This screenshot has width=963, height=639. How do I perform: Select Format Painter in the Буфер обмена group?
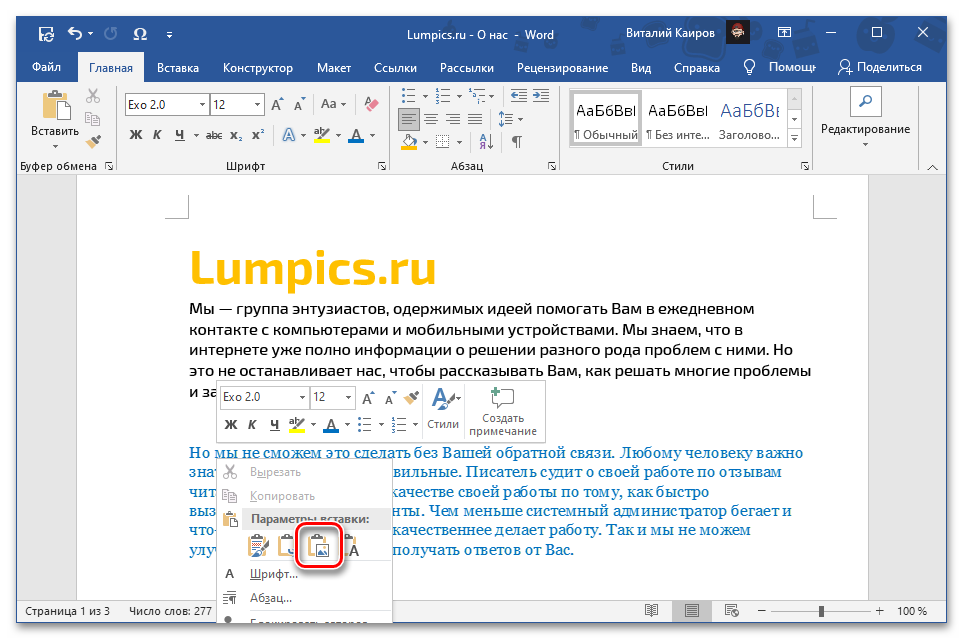pyautogui.click(x=93, y=142)
